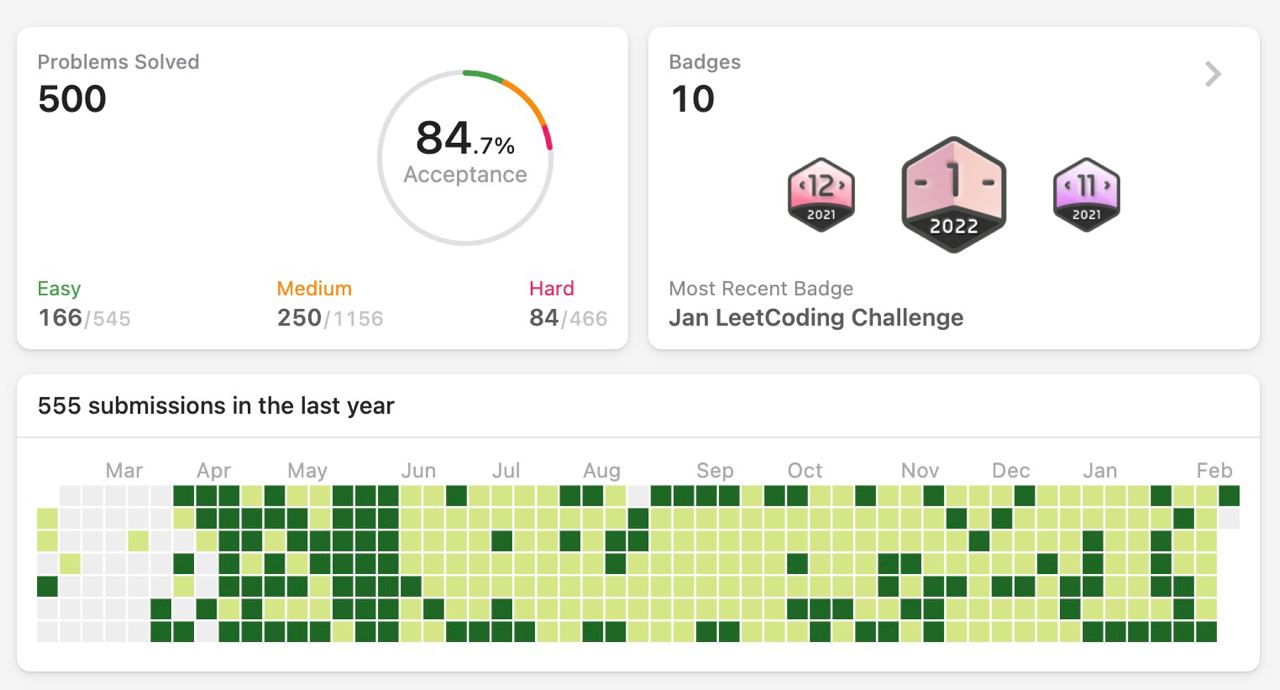Click the Jun month label on heatmap

[x=418, y=470]
